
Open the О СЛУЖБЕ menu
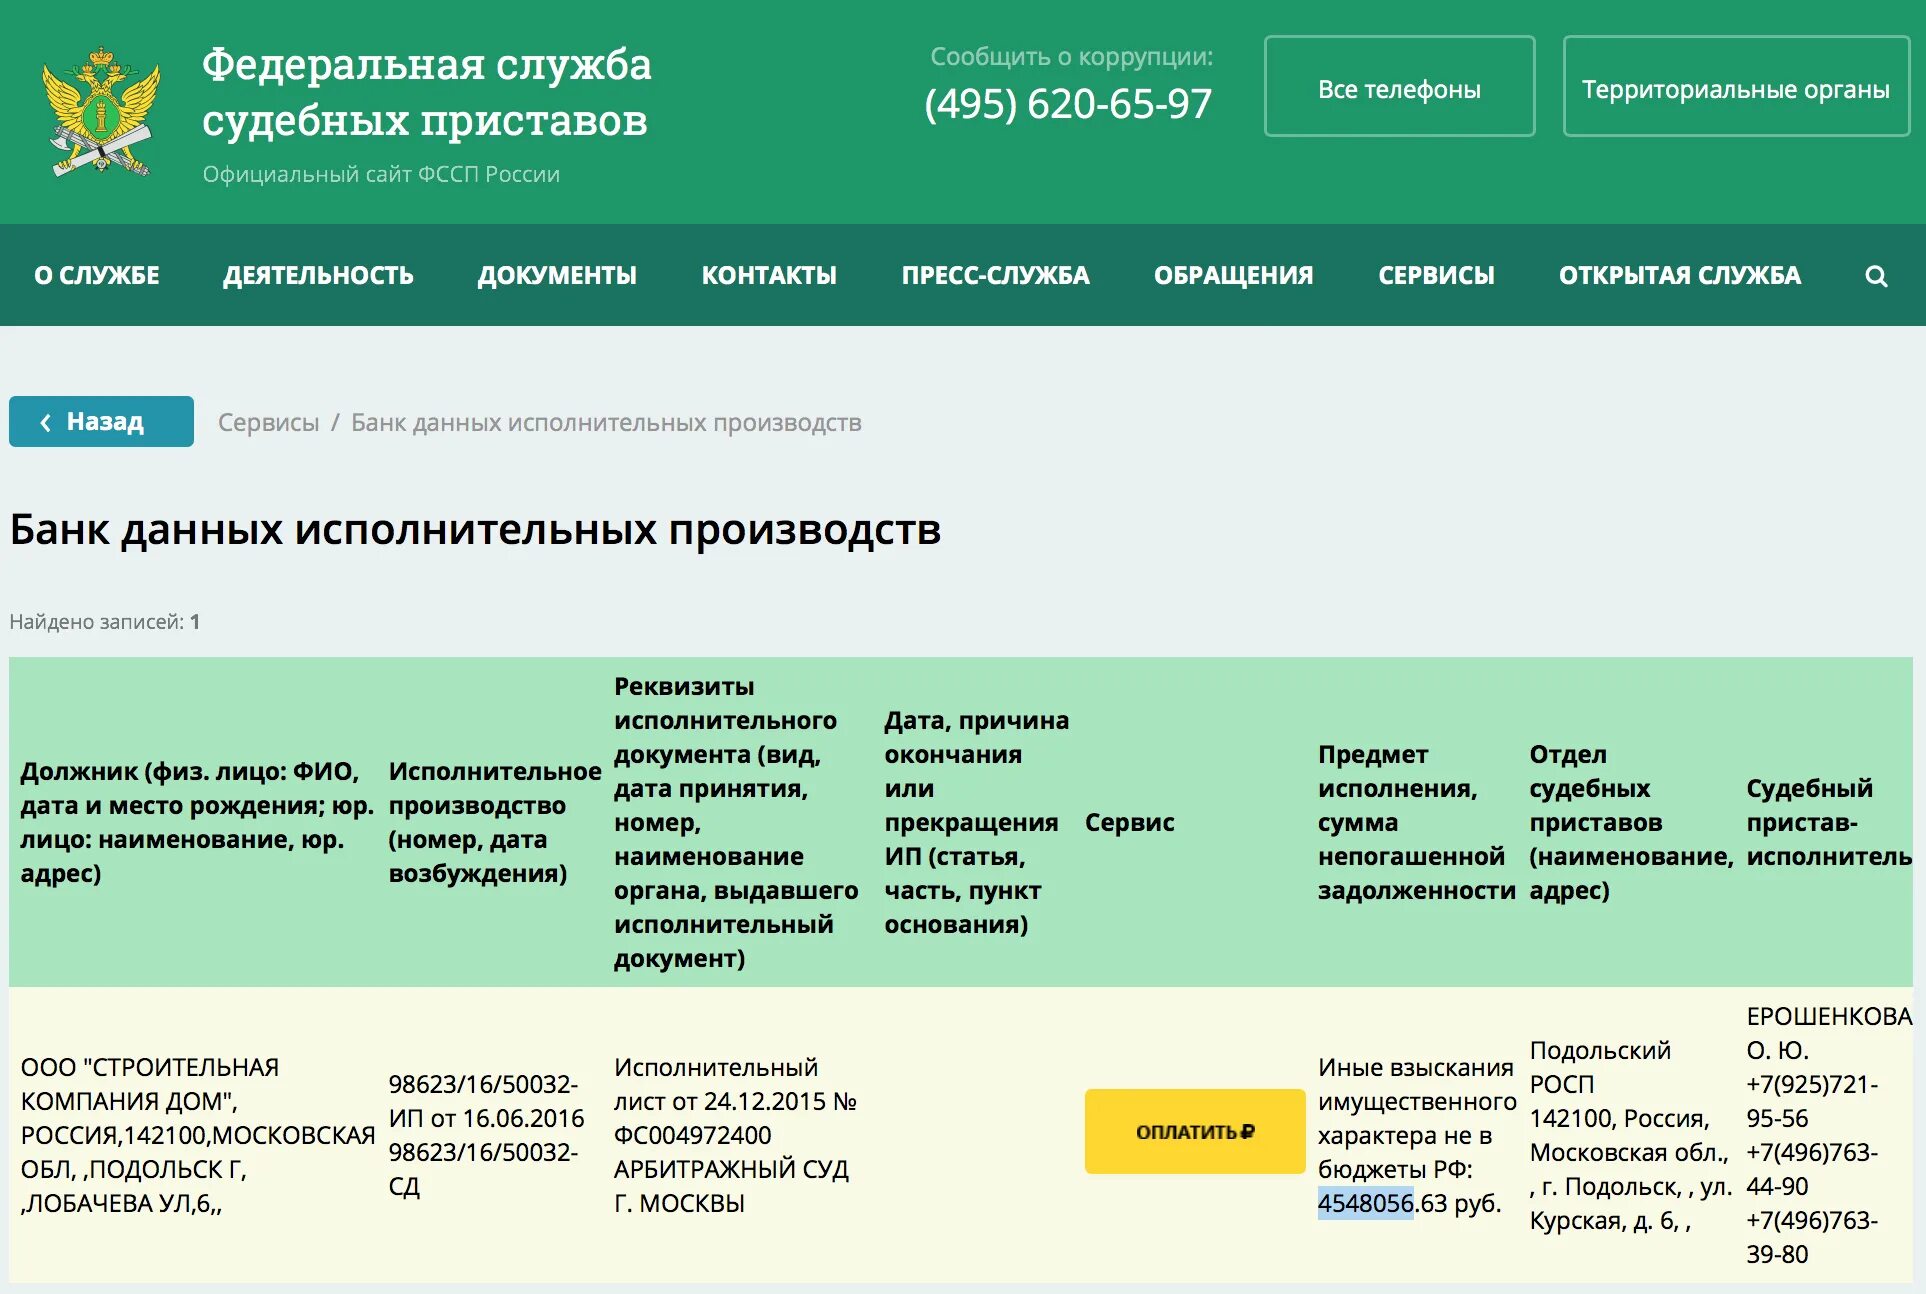(x=97, y=276)
